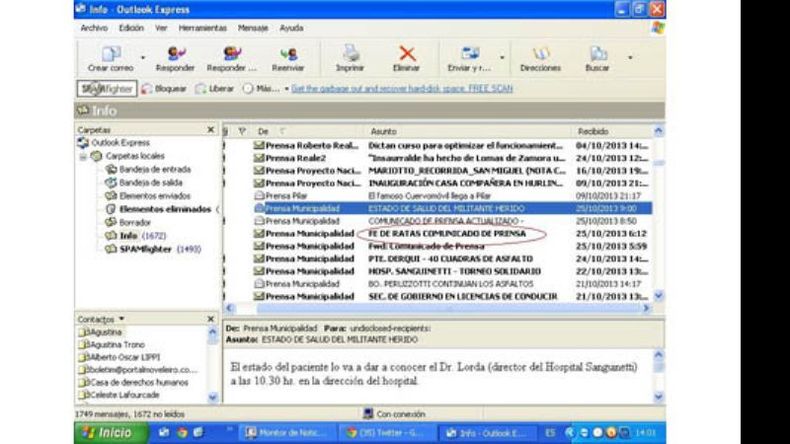Create a new mail with Crear correo
The image size is (790, 444).
(111, 58)
